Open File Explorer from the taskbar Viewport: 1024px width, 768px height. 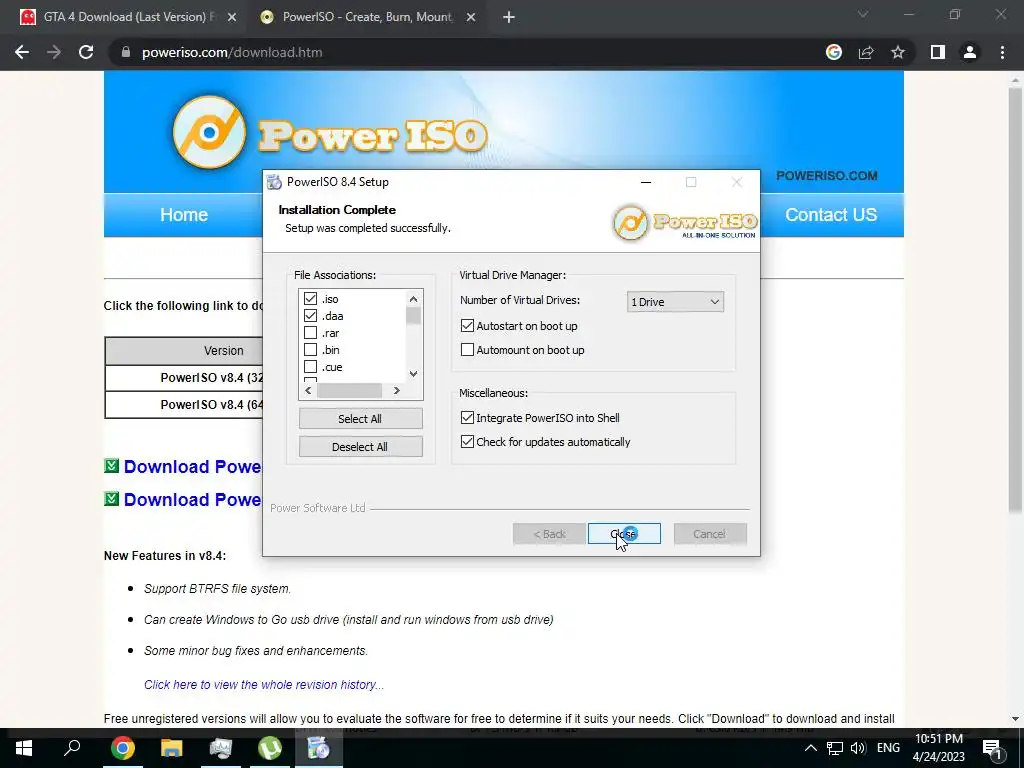pyautogui.click(x=172, y=748)
